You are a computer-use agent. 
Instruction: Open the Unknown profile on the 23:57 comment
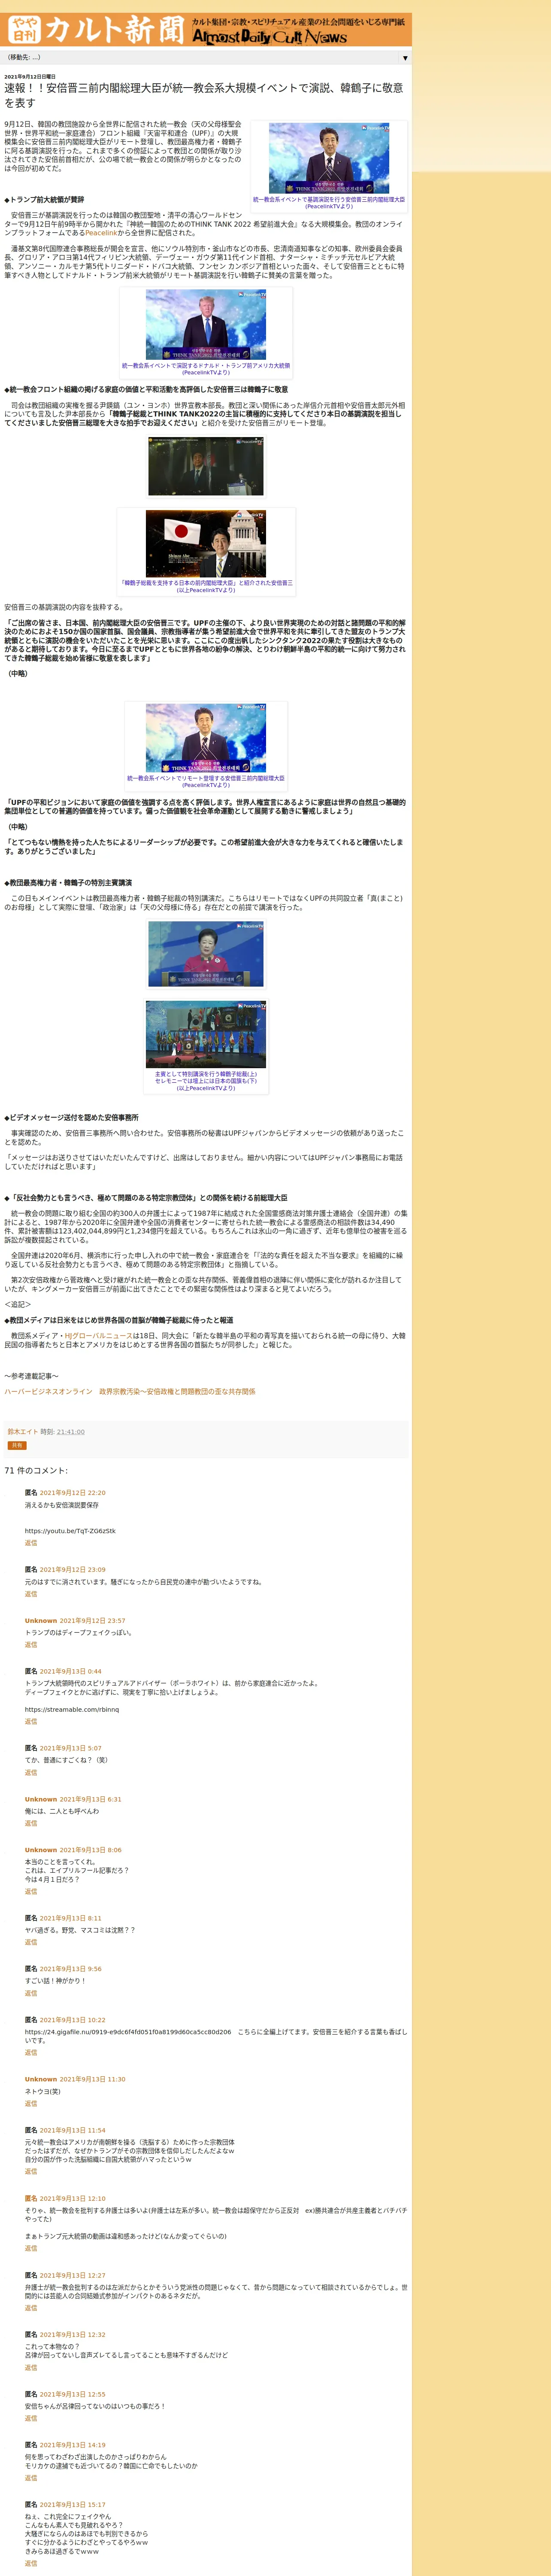(41, 1621)
